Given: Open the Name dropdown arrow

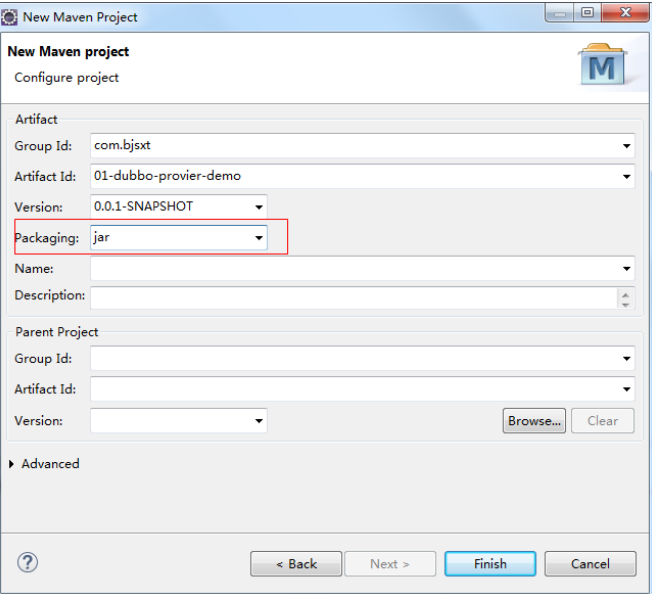Looking at the screenshot, I should [x=626, y=269].
